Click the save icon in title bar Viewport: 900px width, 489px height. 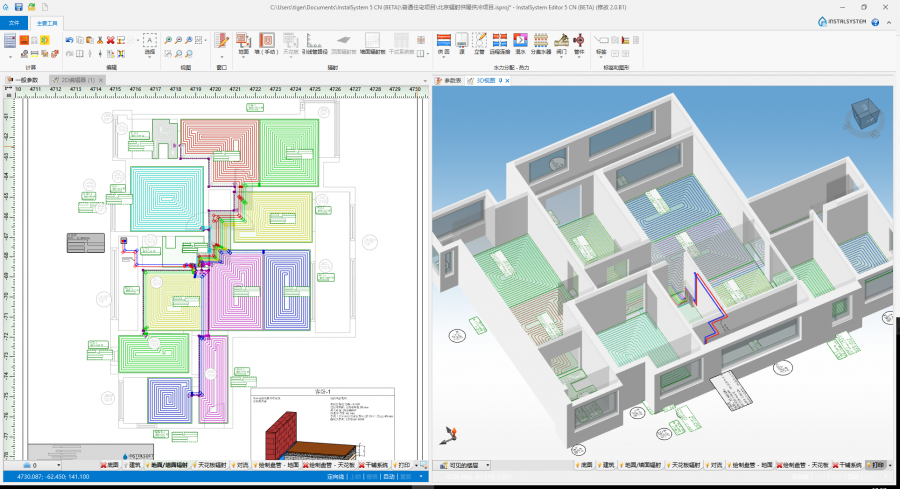(20, 6)
